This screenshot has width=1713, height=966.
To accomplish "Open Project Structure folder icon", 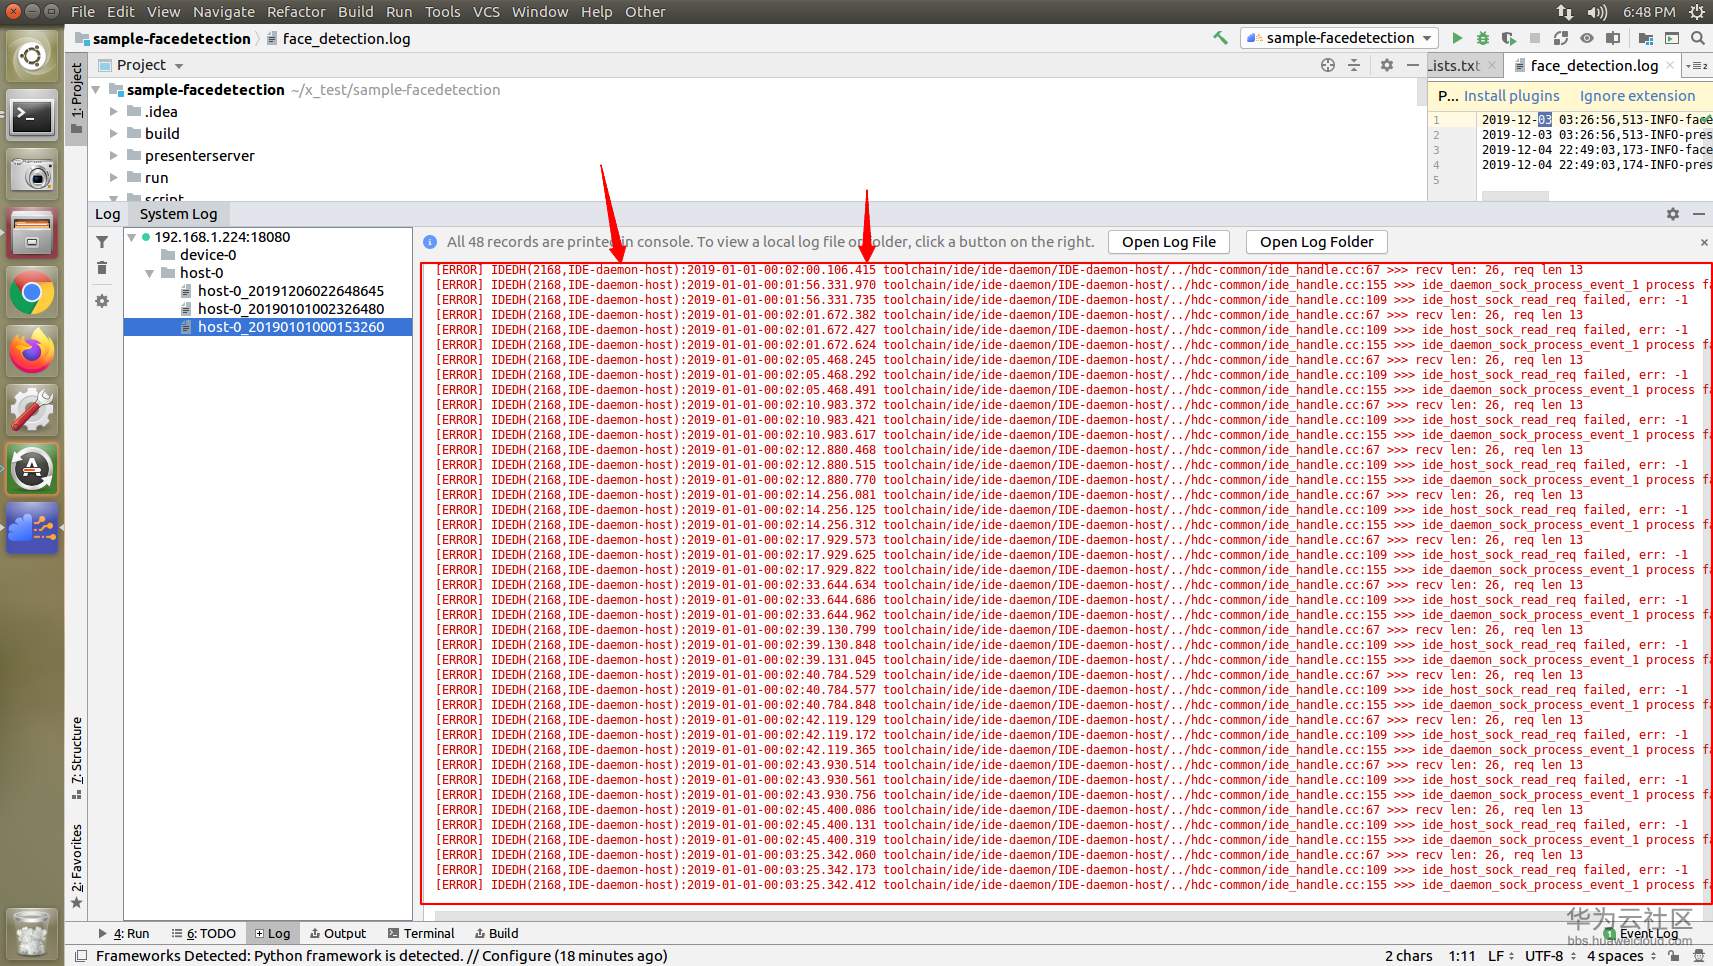I will [x=1646, y=38].
